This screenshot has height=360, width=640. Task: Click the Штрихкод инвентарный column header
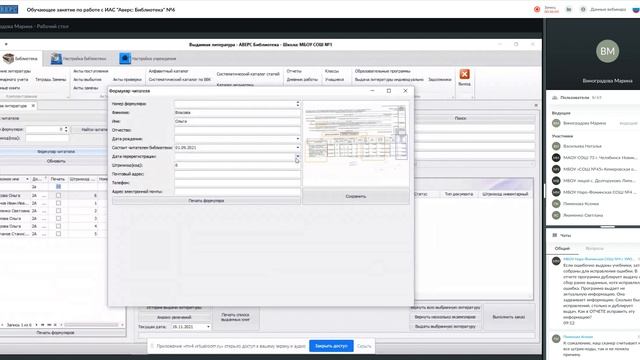click(x=505, y=194)
